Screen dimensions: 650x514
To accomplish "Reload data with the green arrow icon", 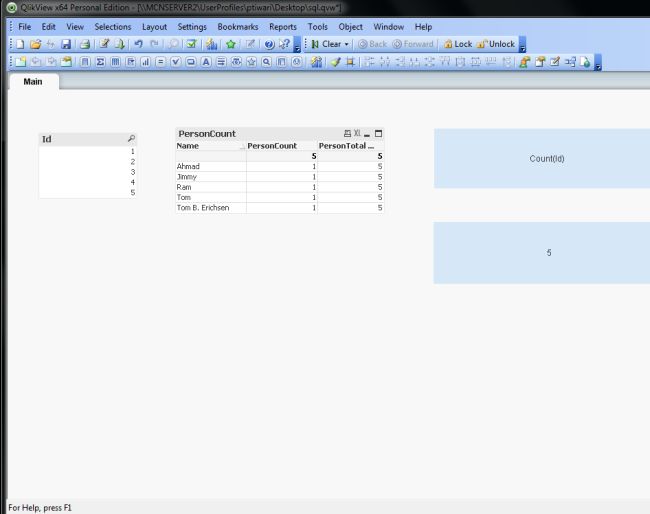I will pyautogui.click(x=119, y=44).
